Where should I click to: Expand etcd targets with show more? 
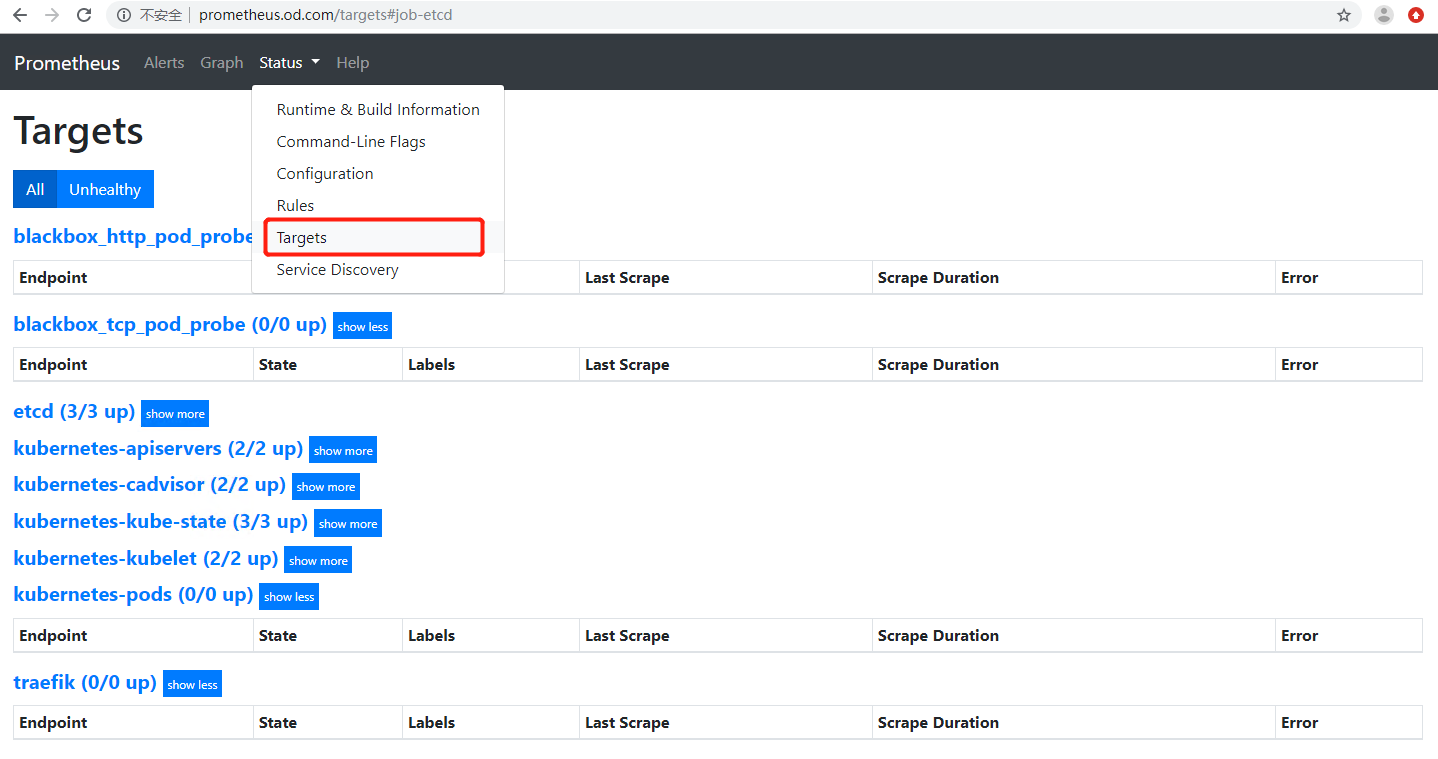click(x=175, y=414)
